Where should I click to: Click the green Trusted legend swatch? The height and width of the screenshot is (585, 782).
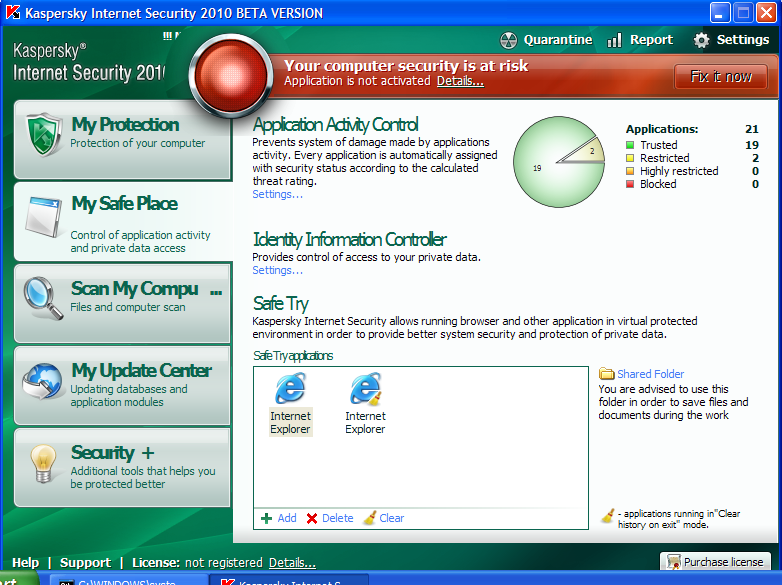click(x=630, y=145)
